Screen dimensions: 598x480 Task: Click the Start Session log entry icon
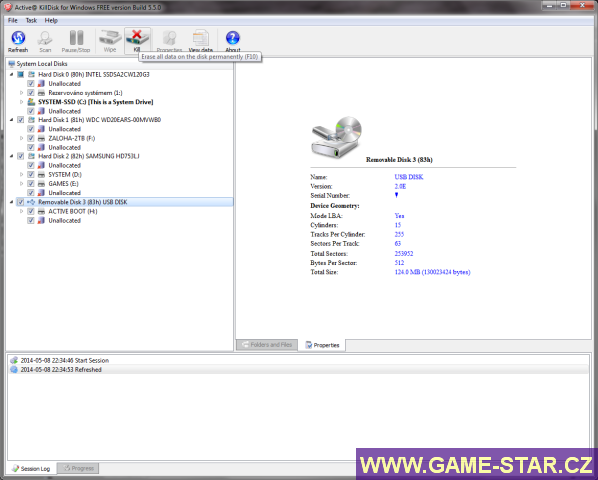(x=14, y=360)
